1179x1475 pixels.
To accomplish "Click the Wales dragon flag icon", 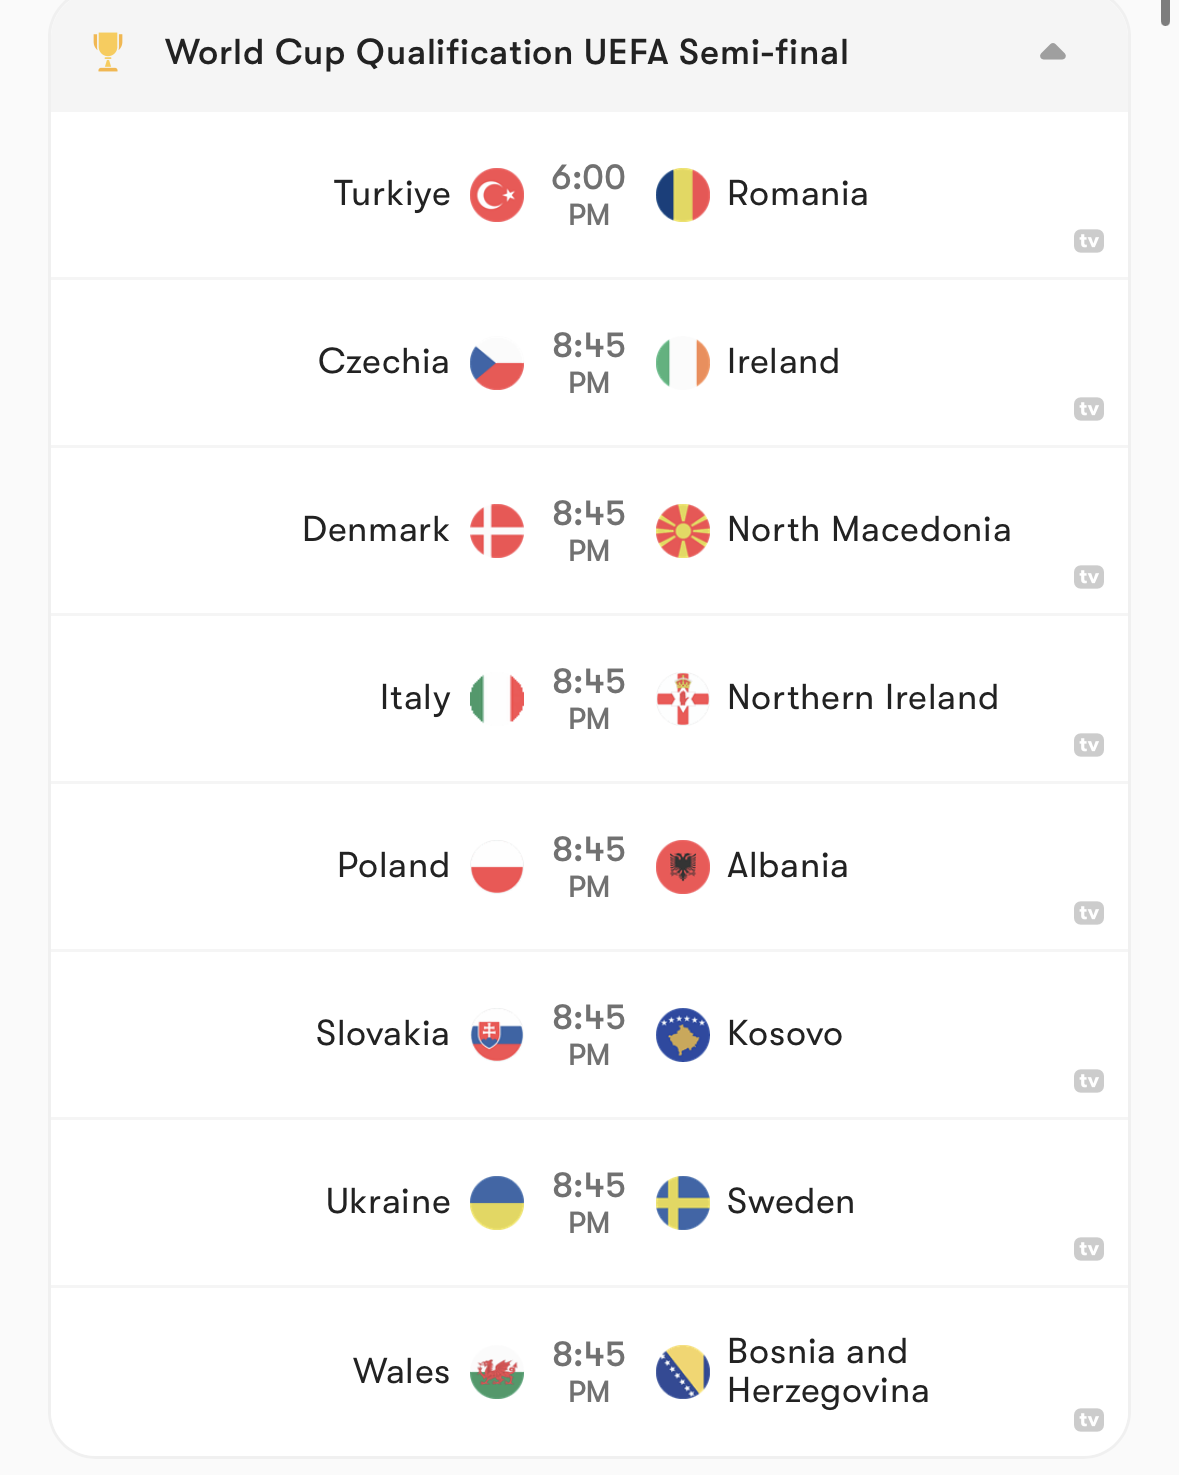I will (497, 1372).
